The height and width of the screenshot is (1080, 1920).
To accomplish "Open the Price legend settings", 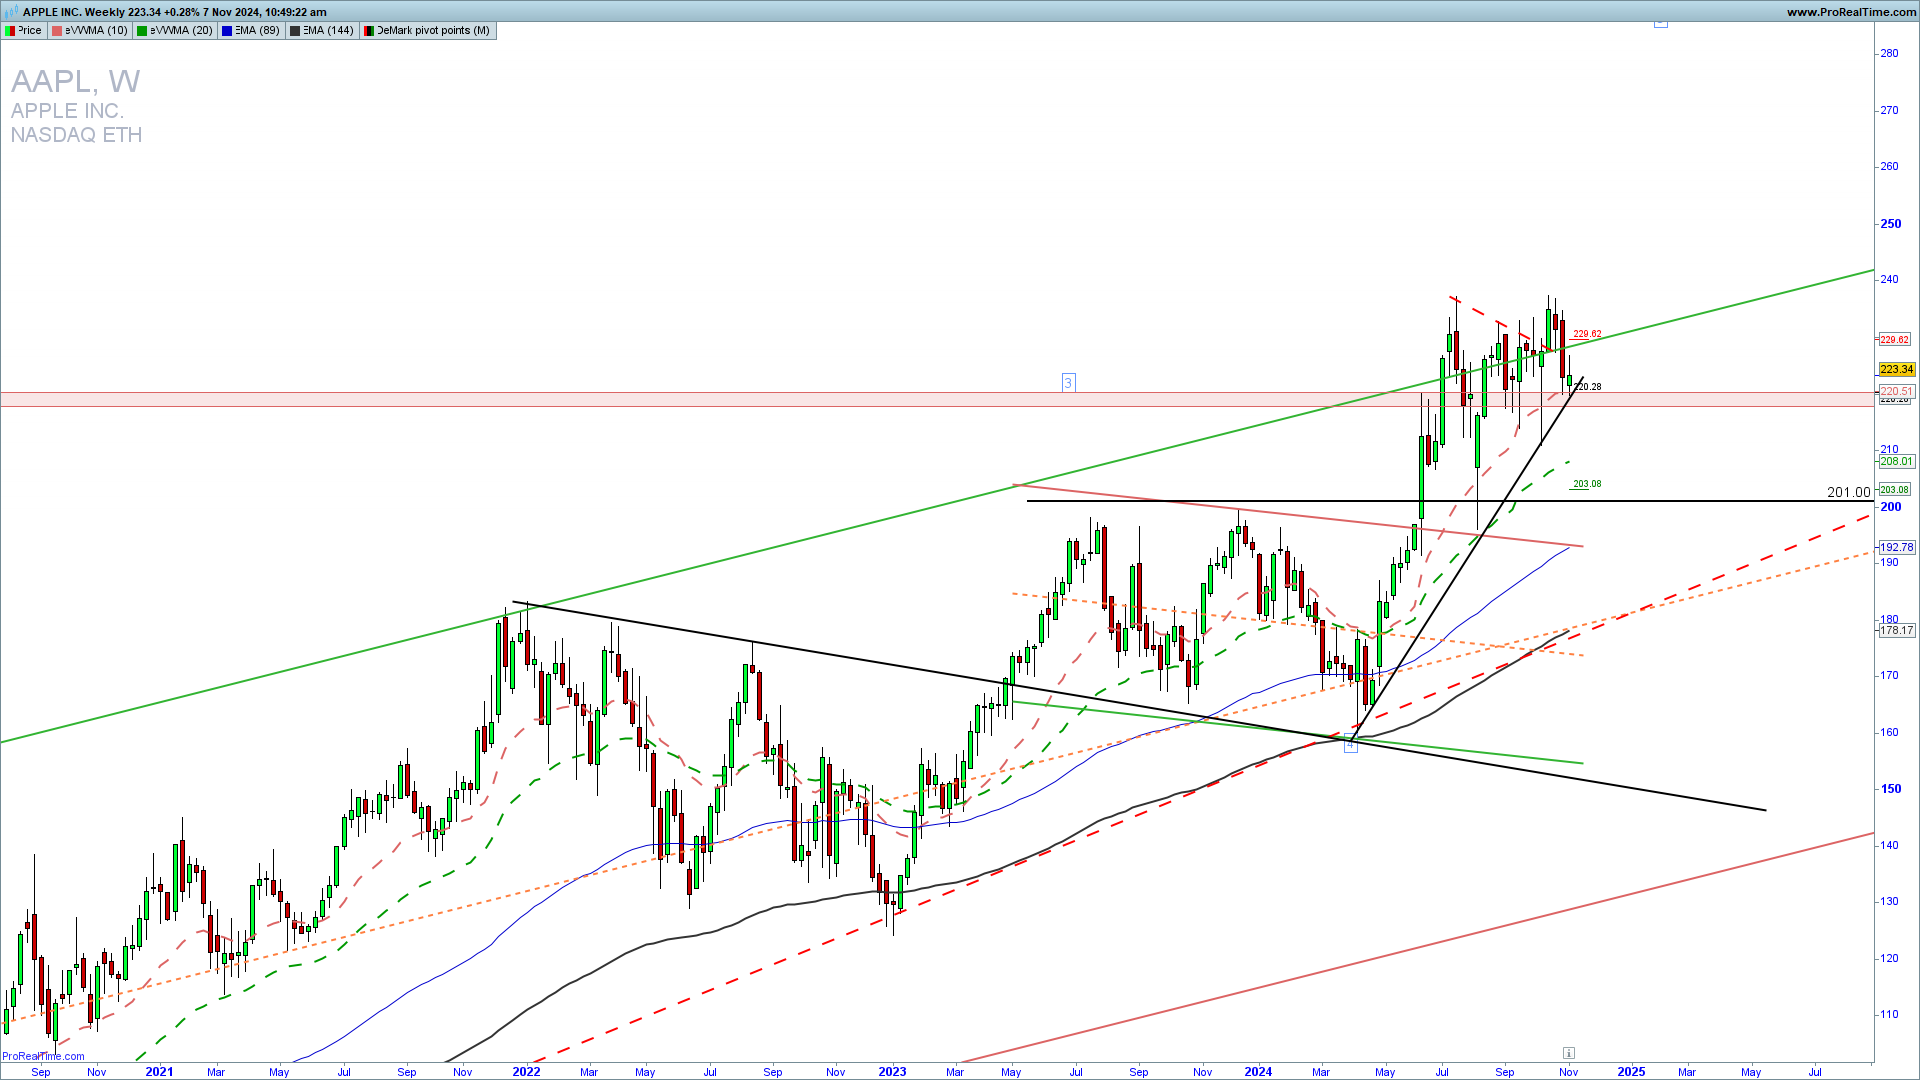I will pos(23,31).
